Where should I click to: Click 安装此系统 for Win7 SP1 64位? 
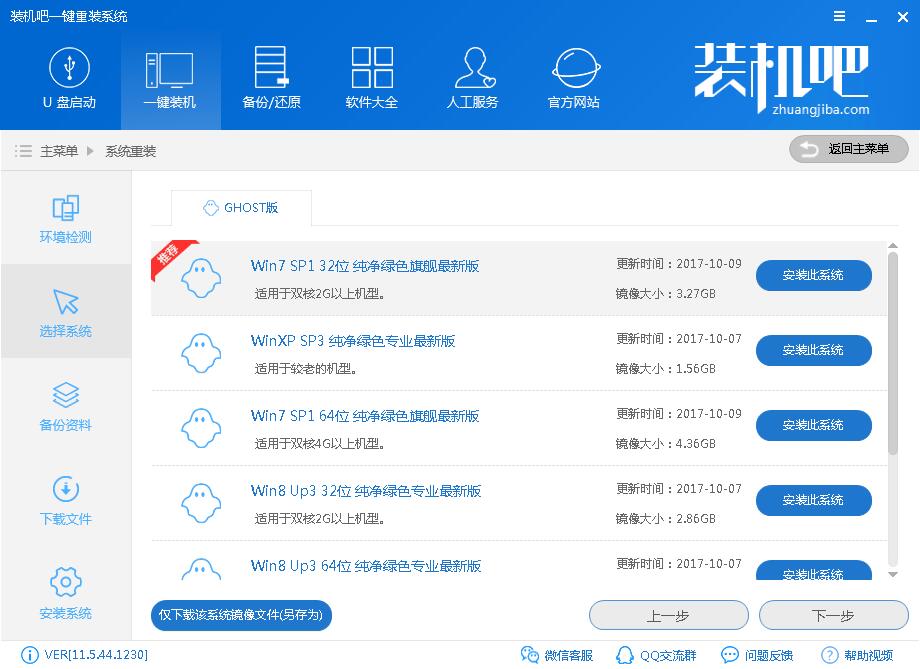[x=813, y=425]
